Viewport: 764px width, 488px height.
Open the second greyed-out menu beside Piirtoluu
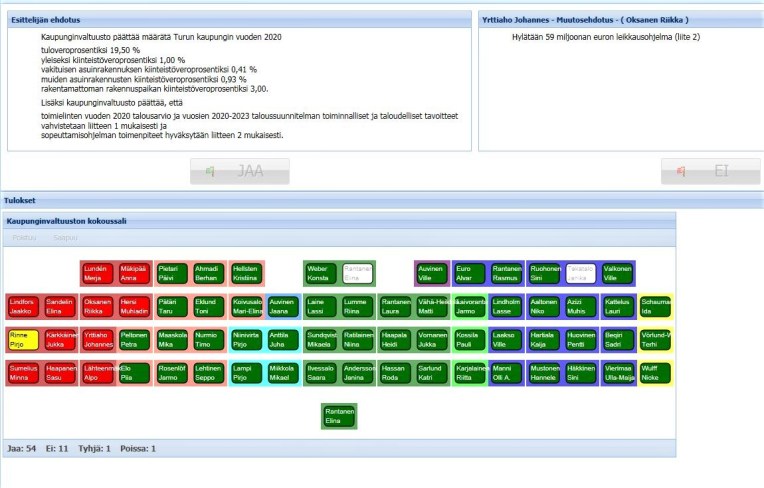tap(66, 238)
